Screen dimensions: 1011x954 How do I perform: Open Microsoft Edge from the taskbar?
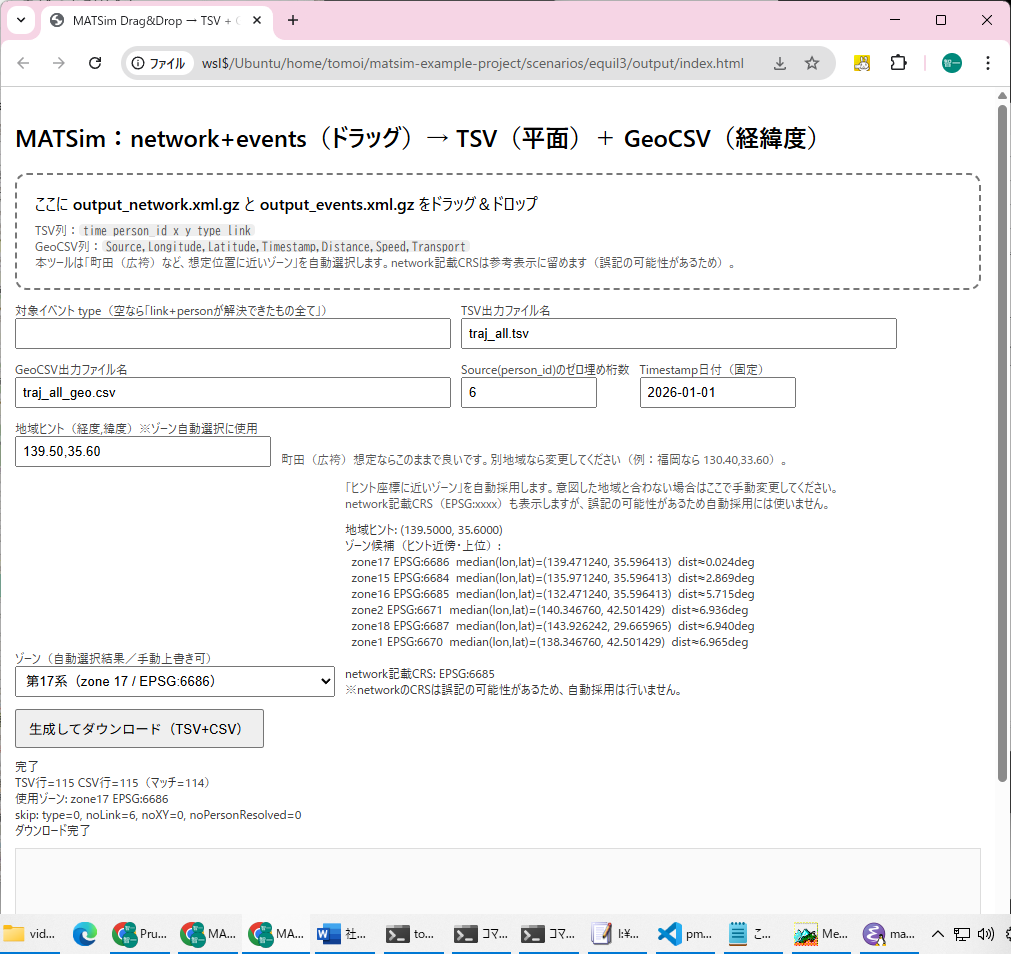click(x=84, y=934)
